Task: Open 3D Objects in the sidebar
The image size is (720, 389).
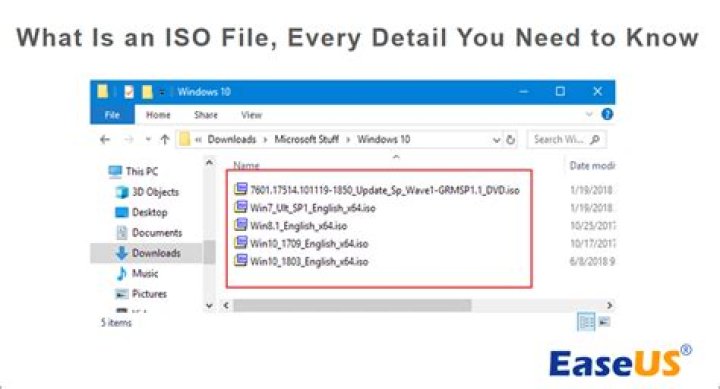Action: click(147, 192)
